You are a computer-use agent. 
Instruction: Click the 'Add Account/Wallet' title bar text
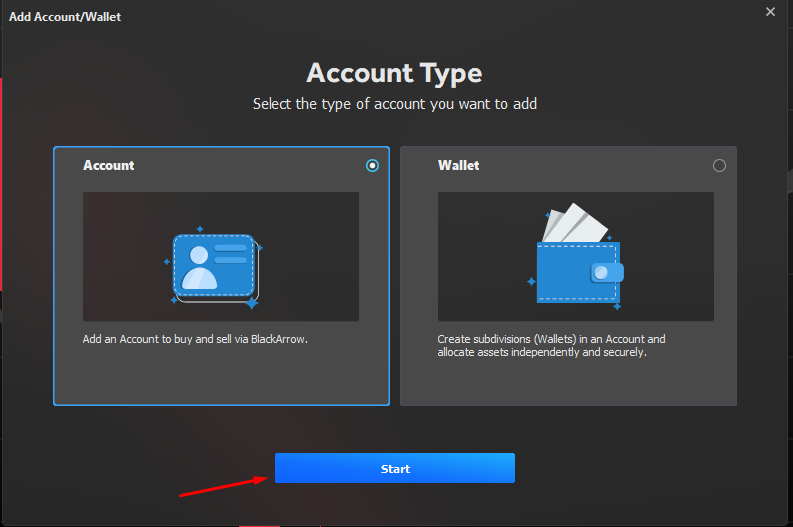(65, 17)
